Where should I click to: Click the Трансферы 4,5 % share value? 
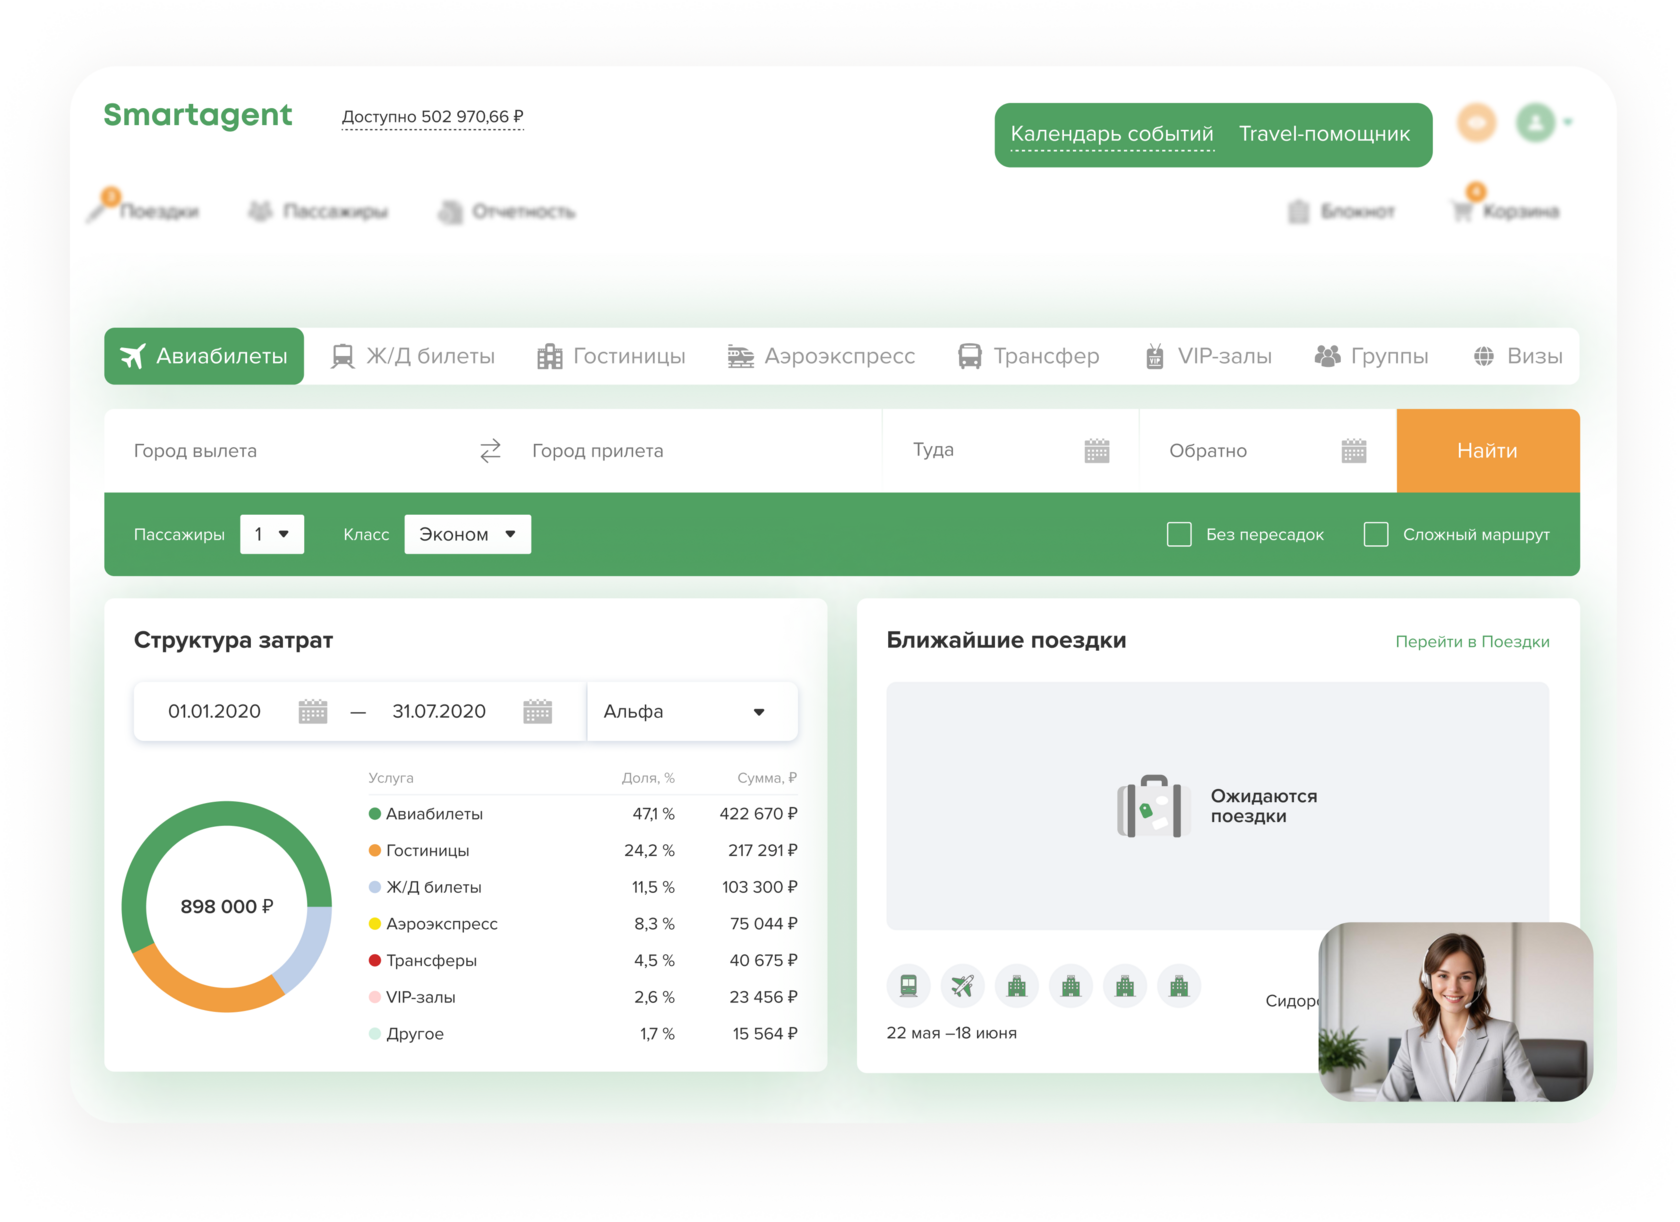coord(654,960)
